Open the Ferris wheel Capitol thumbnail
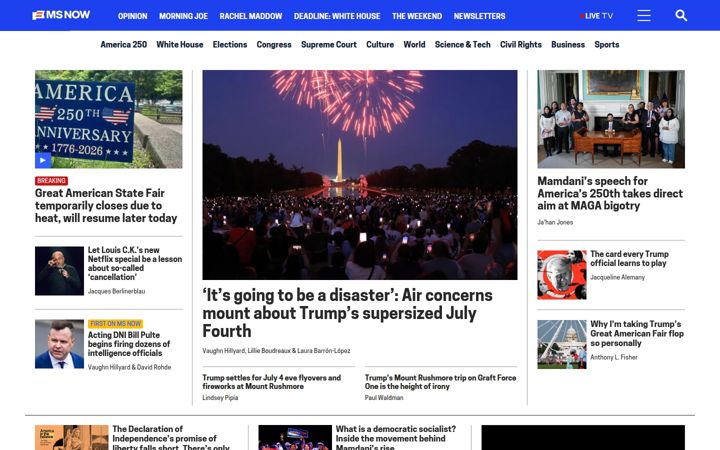Screen dimensions: 720x450 562,344
